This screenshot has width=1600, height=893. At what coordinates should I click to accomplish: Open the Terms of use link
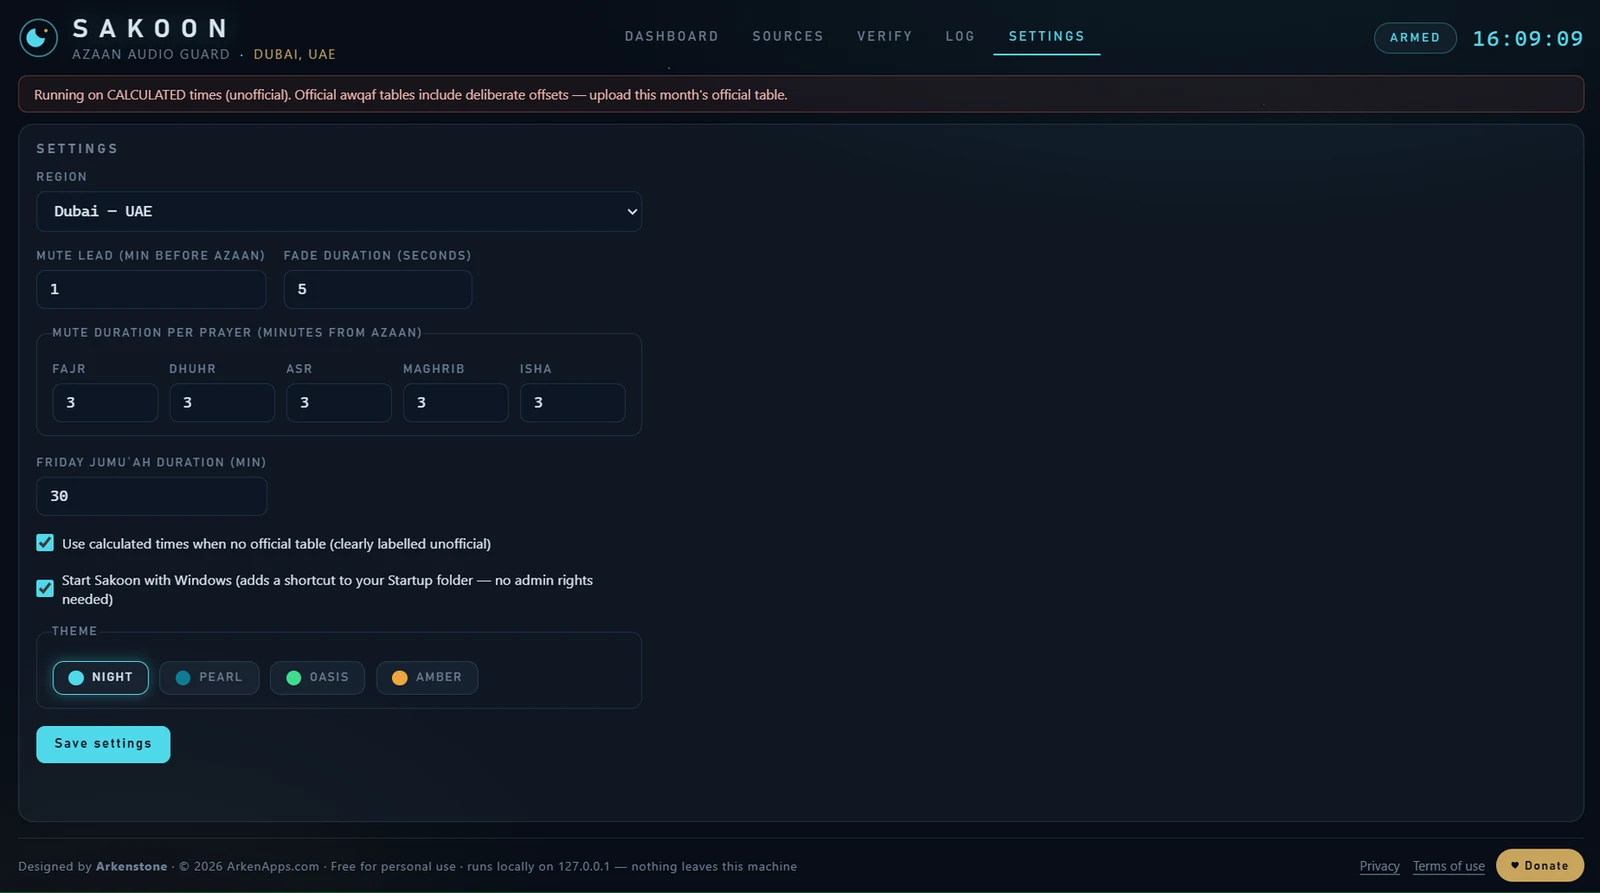(1448, 866)
